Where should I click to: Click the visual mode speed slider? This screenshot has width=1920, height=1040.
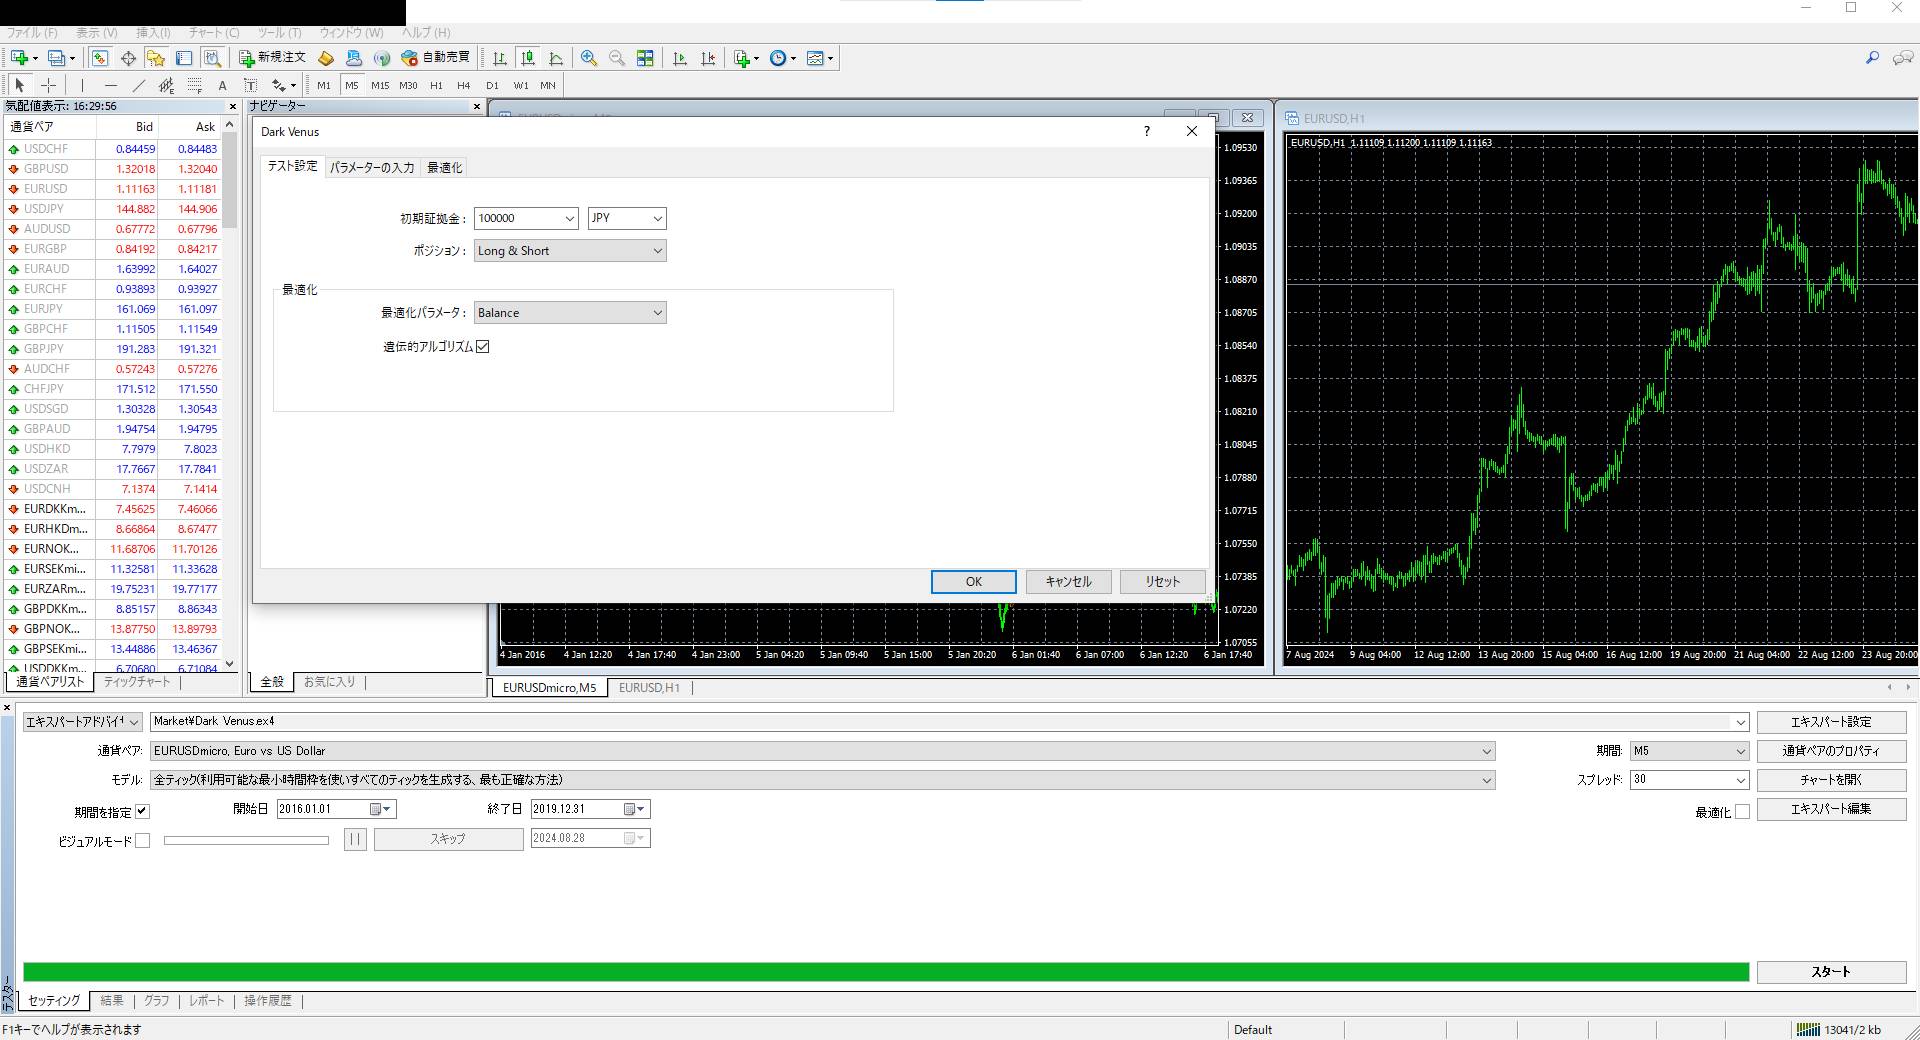(246, 840)
